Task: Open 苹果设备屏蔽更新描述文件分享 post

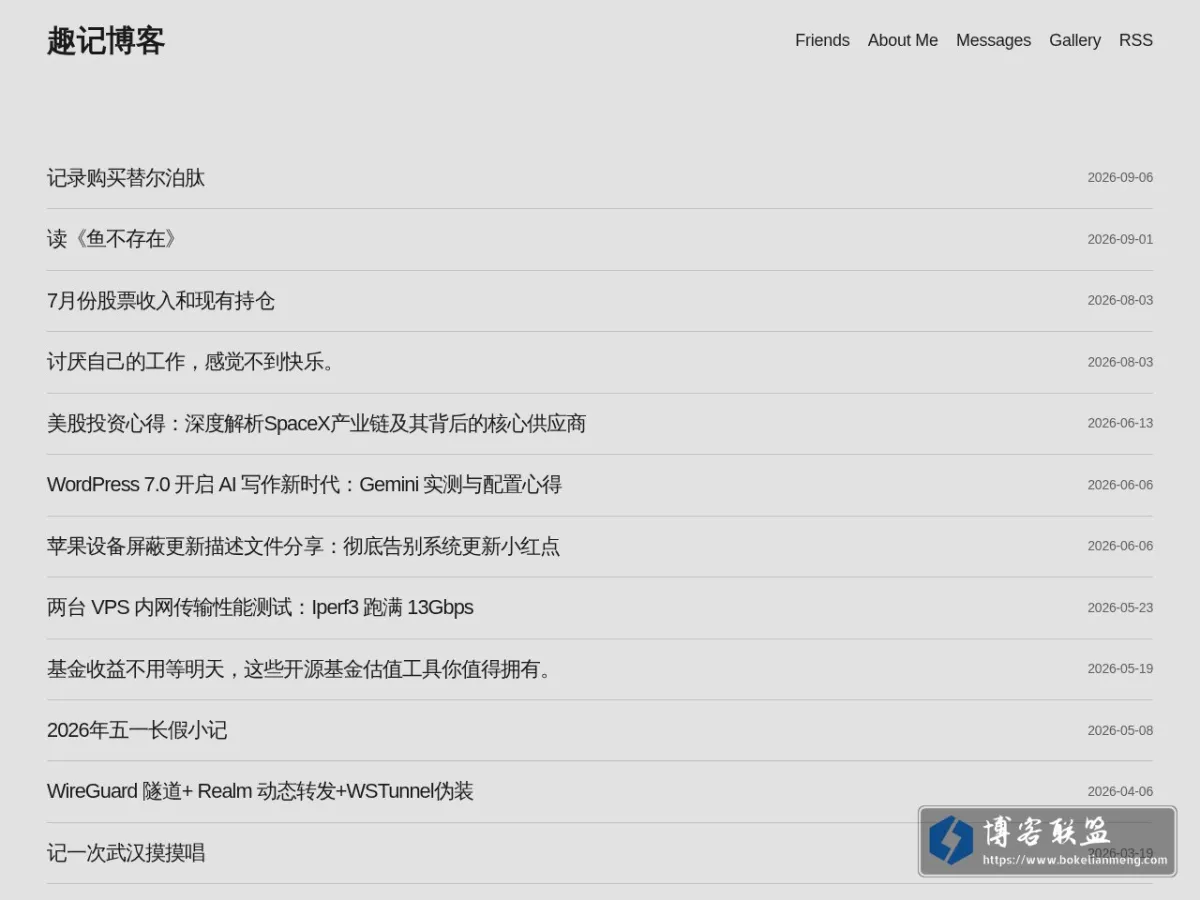Action: 303,546
